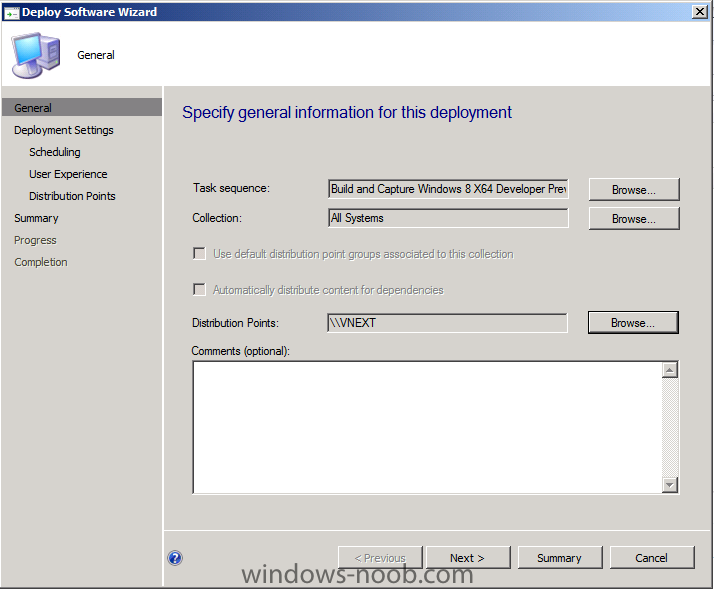
Task: Click comments scrollbar up arrow
Action: pyautogui.click(x=669, y=370)
